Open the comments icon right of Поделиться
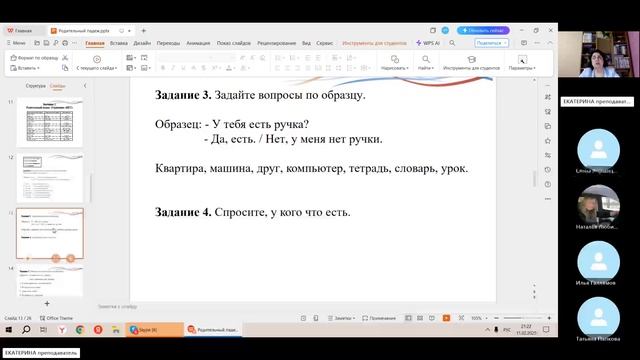This screenshot has height=360, width=640. [x=524, y=43]
